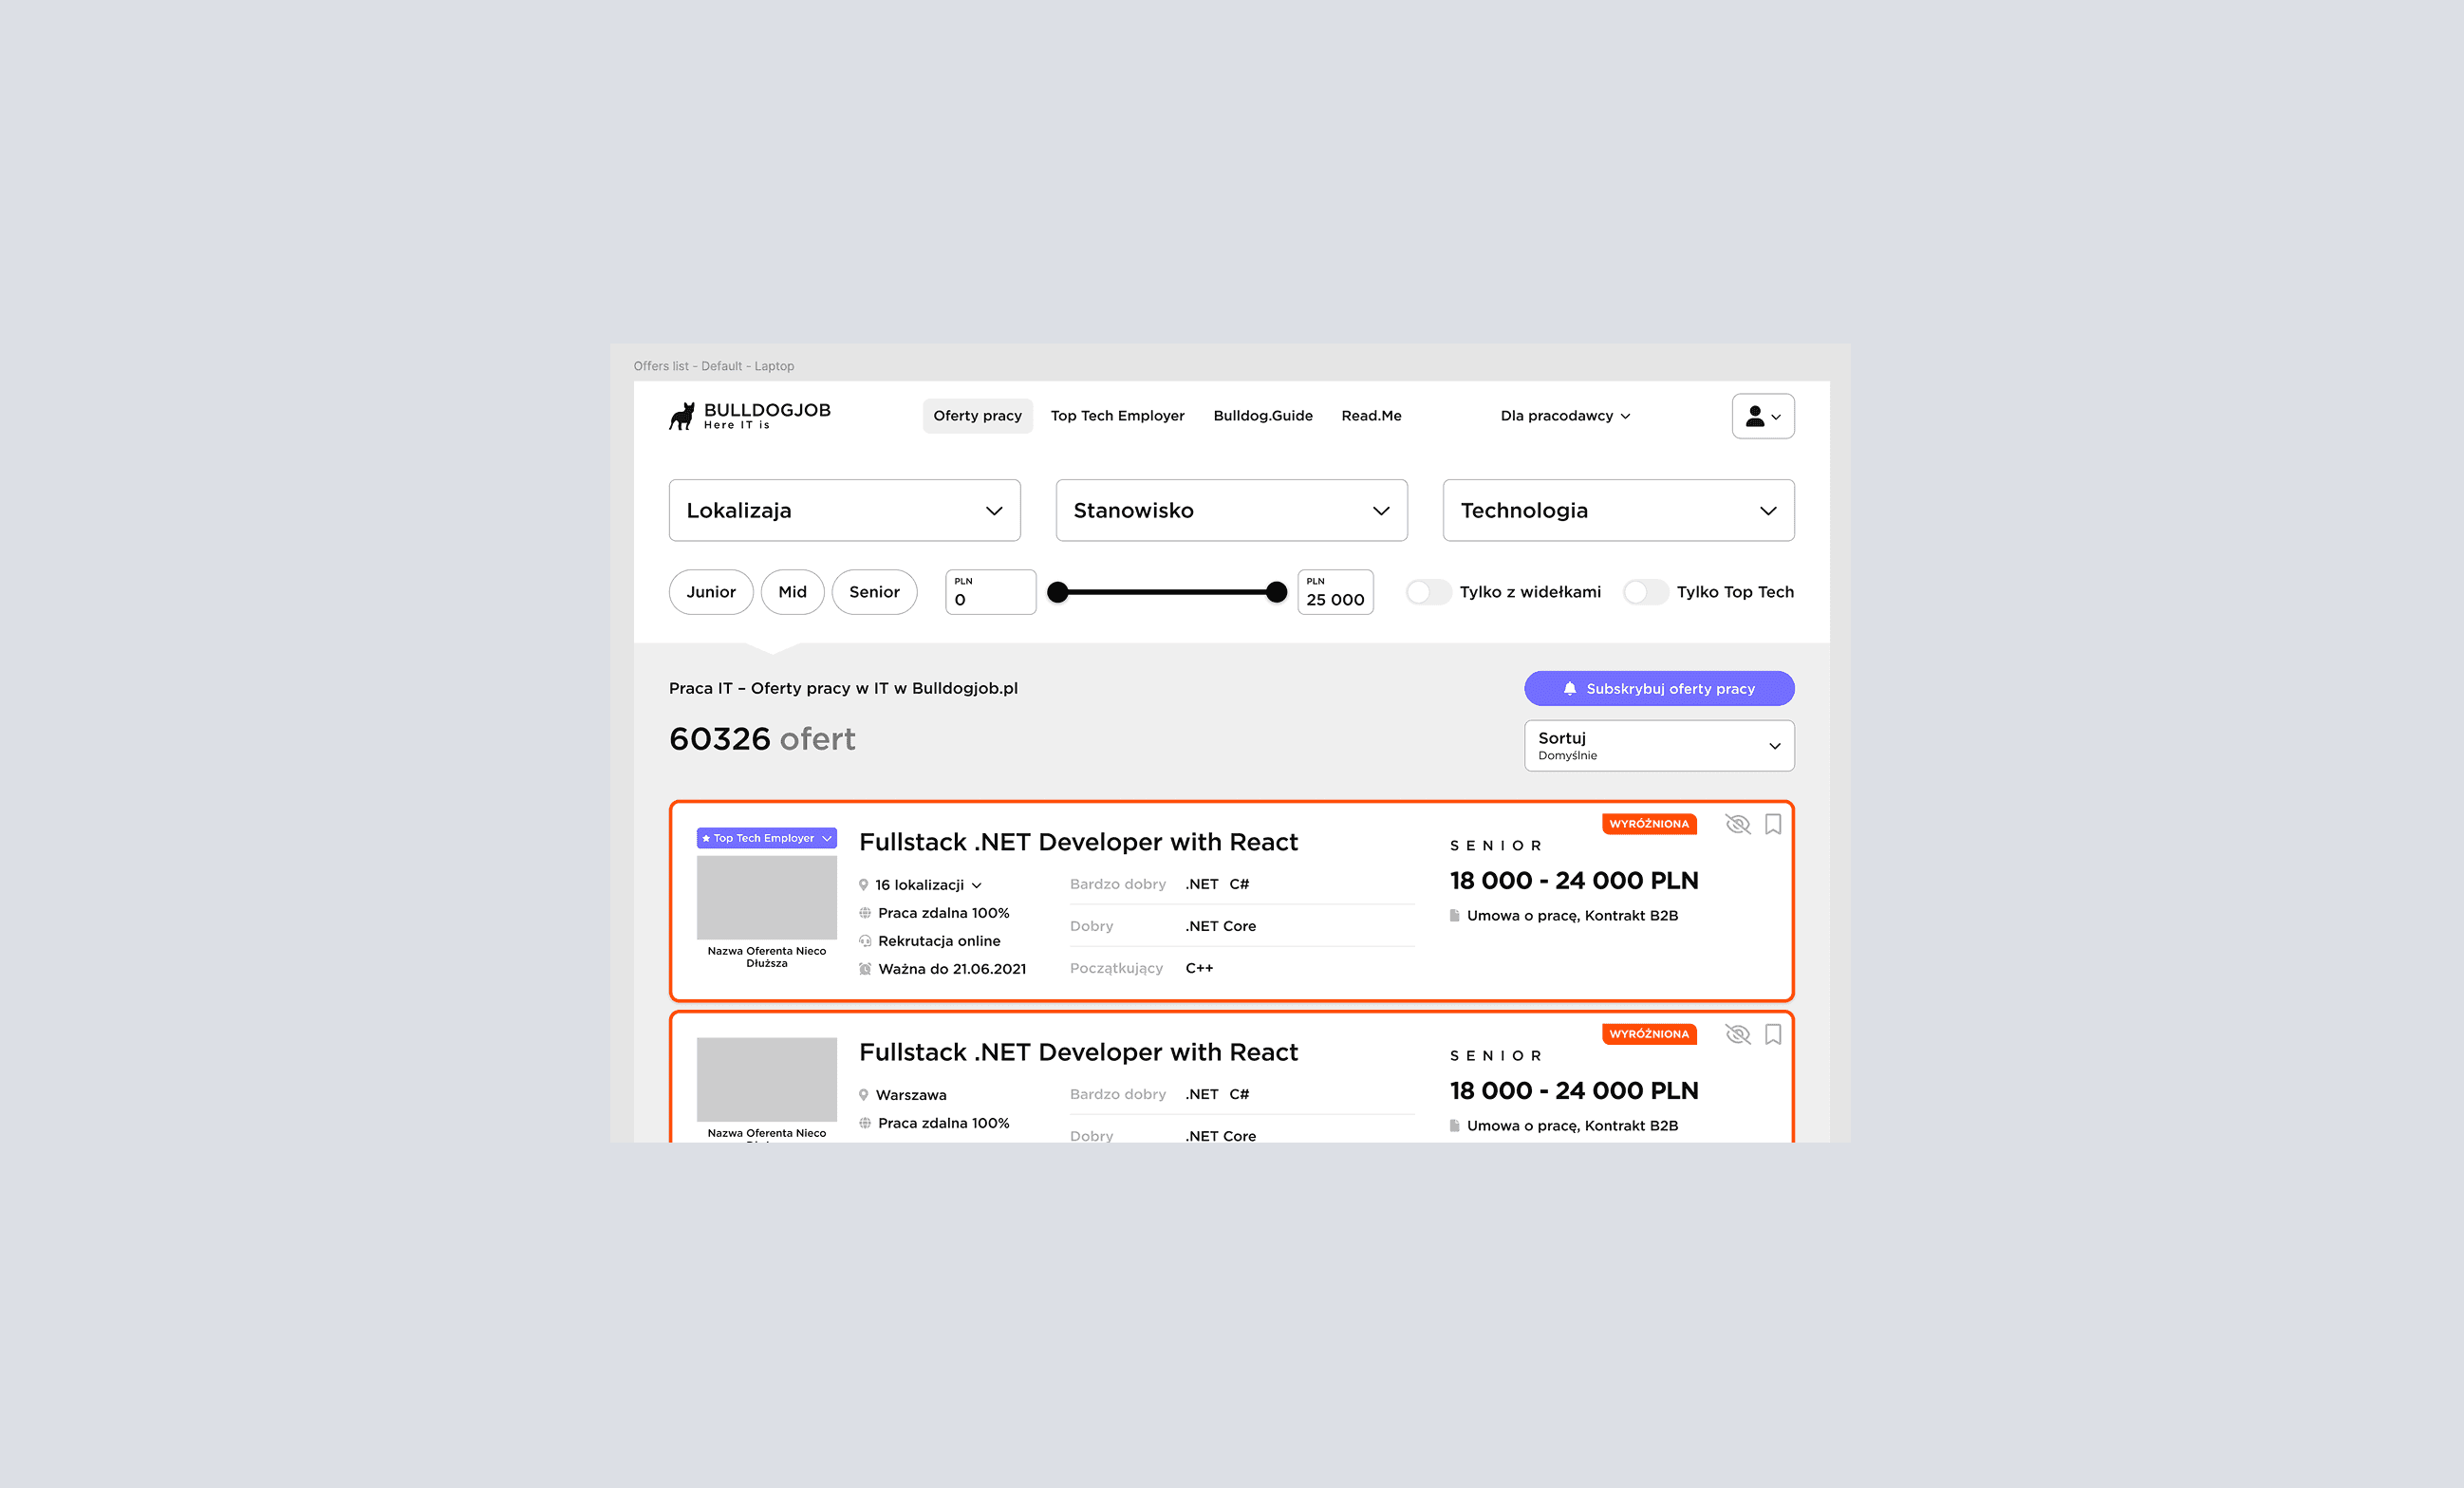The width and height of the screenshot is (2464, 1488).
Task: Expand the Technologia dropdown
Action: tap(1617, 510)
